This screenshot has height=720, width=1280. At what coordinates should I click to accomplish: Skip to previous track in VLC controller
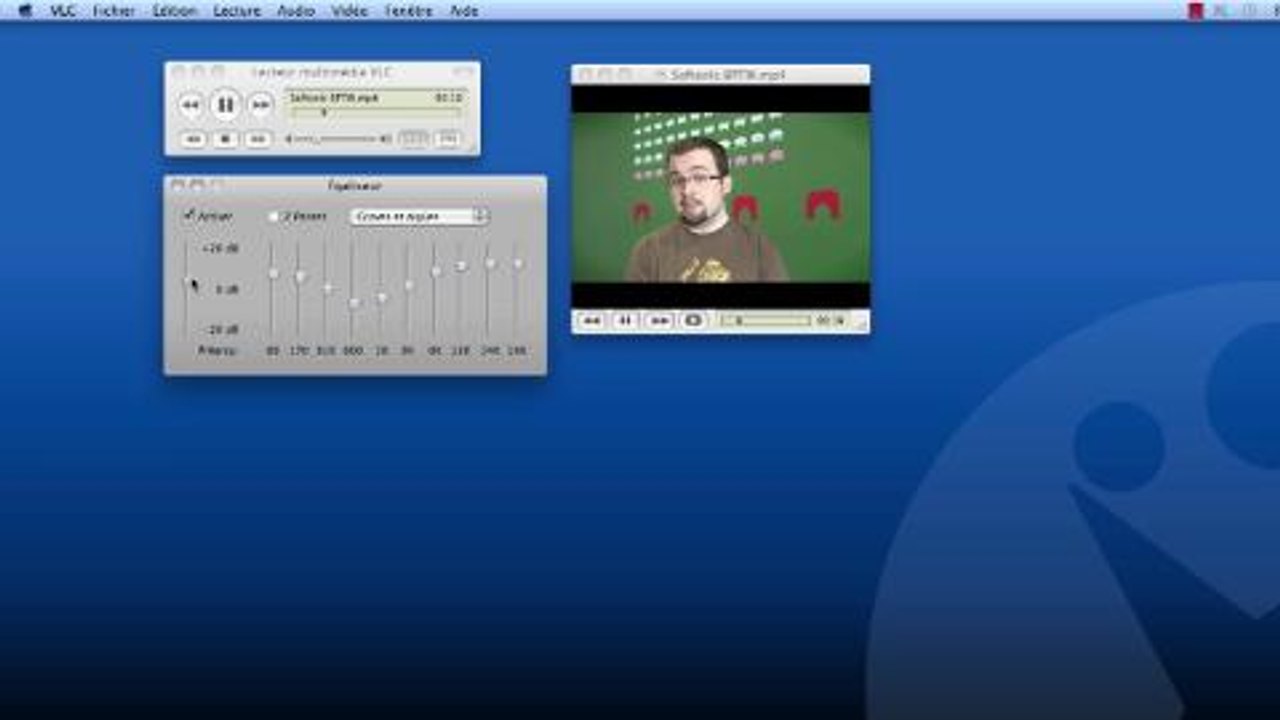tap(193, 139)
